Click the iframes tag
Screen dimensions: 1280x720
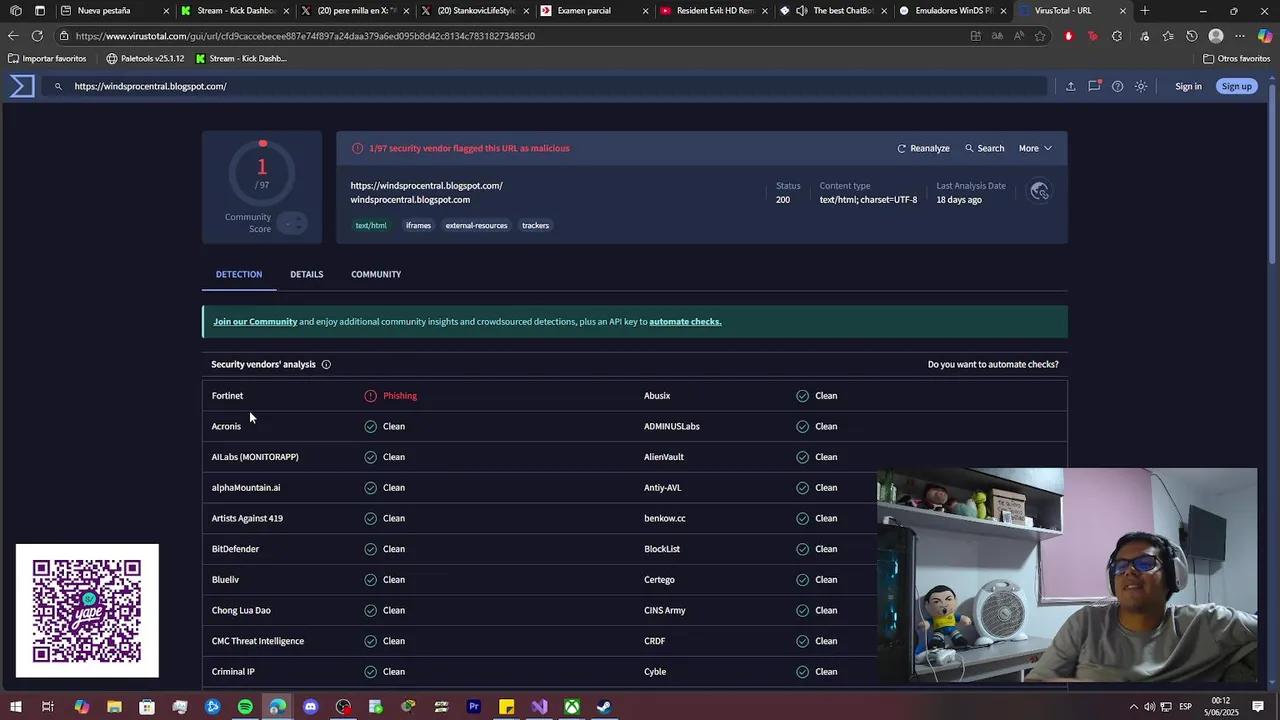pos(418,226)
